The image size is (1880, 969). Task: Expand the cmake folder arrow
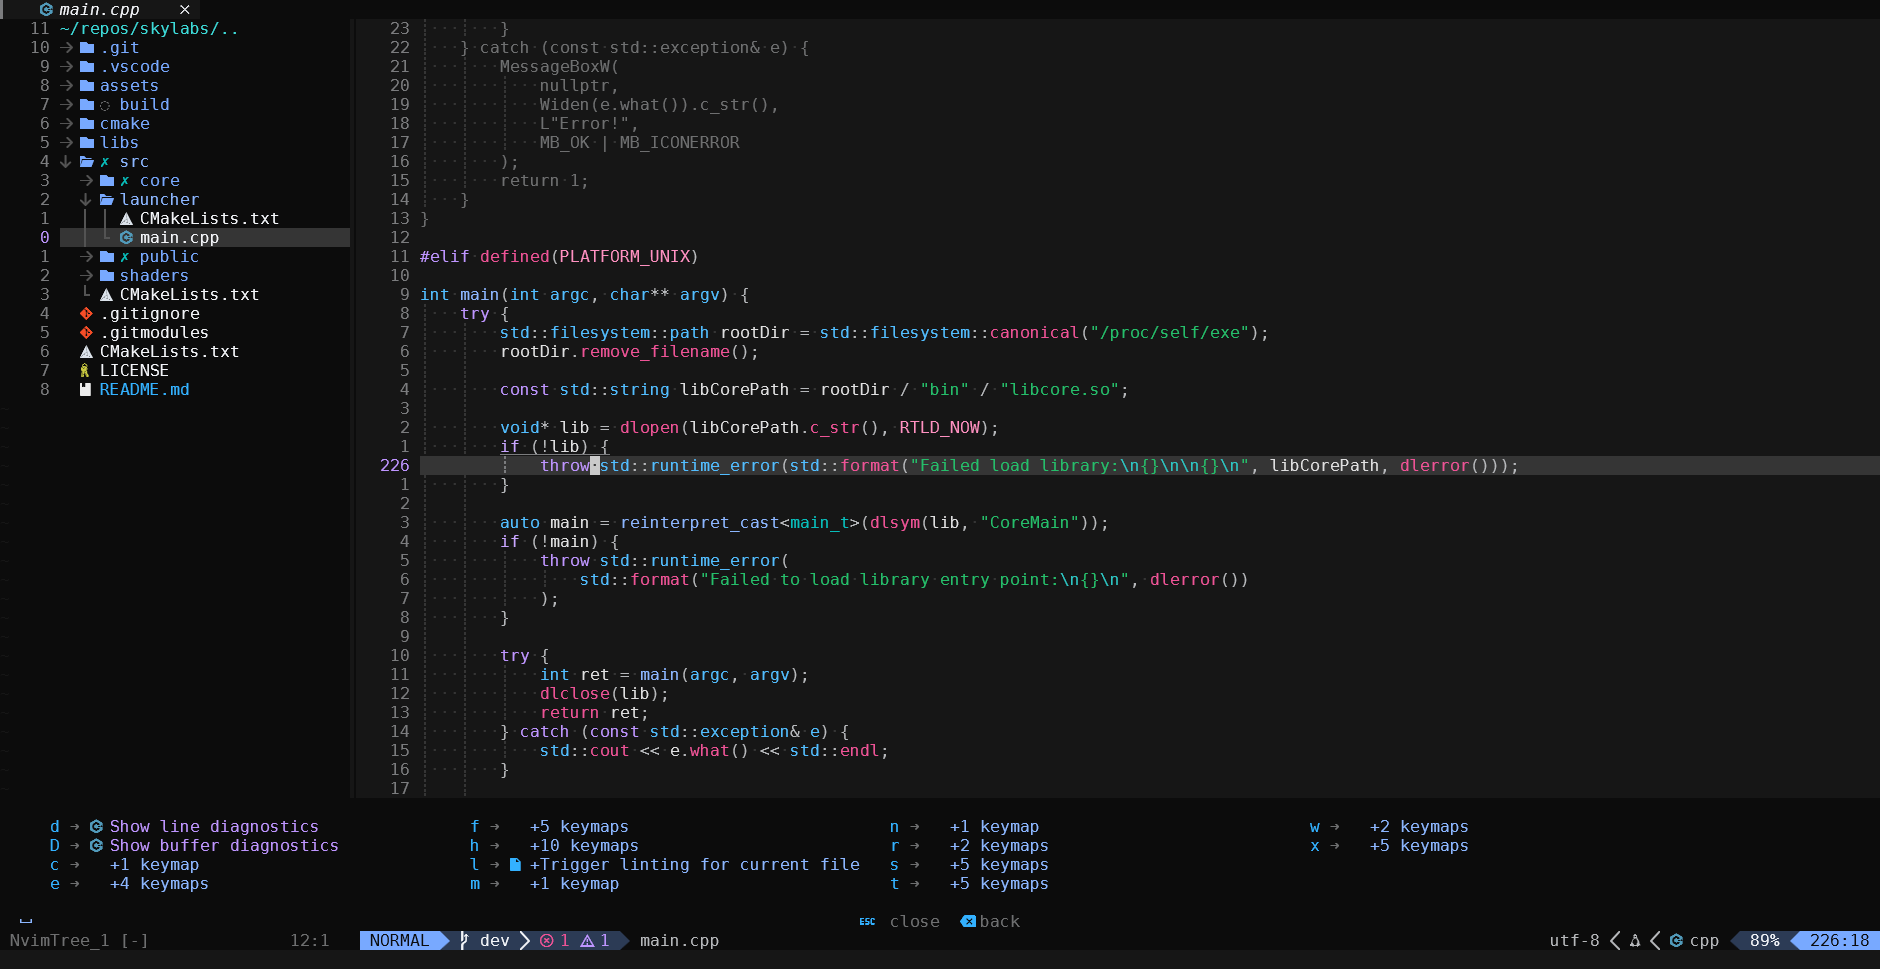coord(66,124)
